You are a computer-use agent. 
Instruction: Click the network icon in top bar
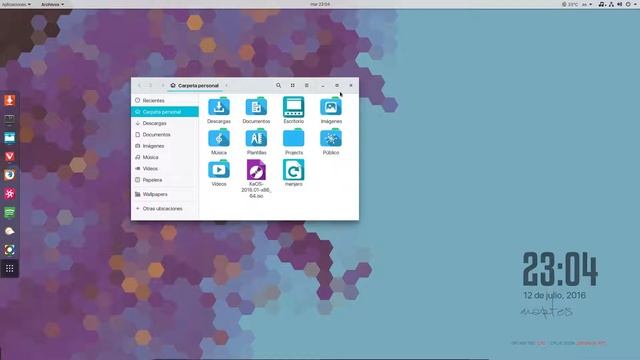pyautogui.click(x=611, y=4)
